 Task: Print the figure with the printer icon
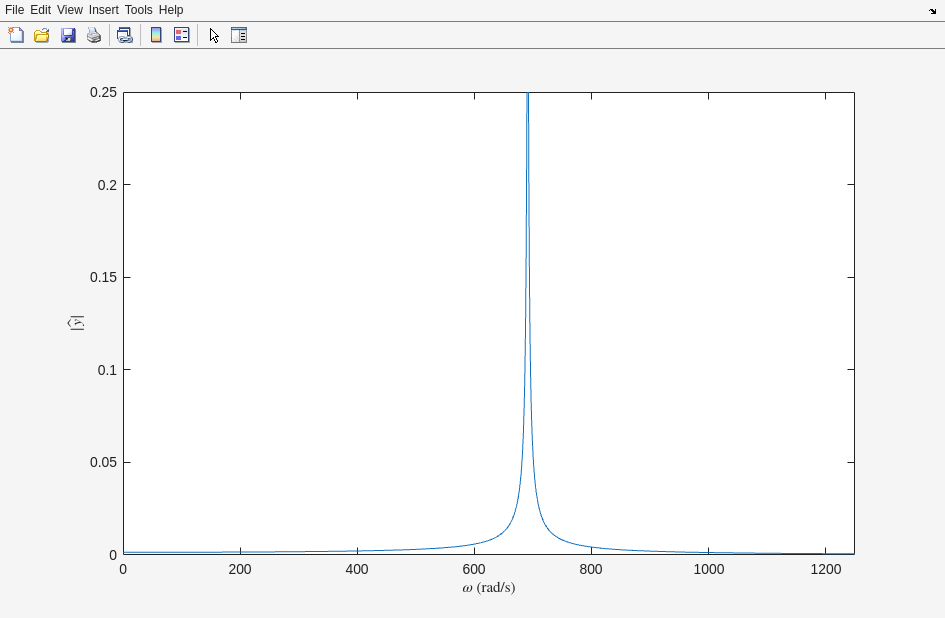tap(94, 35)
